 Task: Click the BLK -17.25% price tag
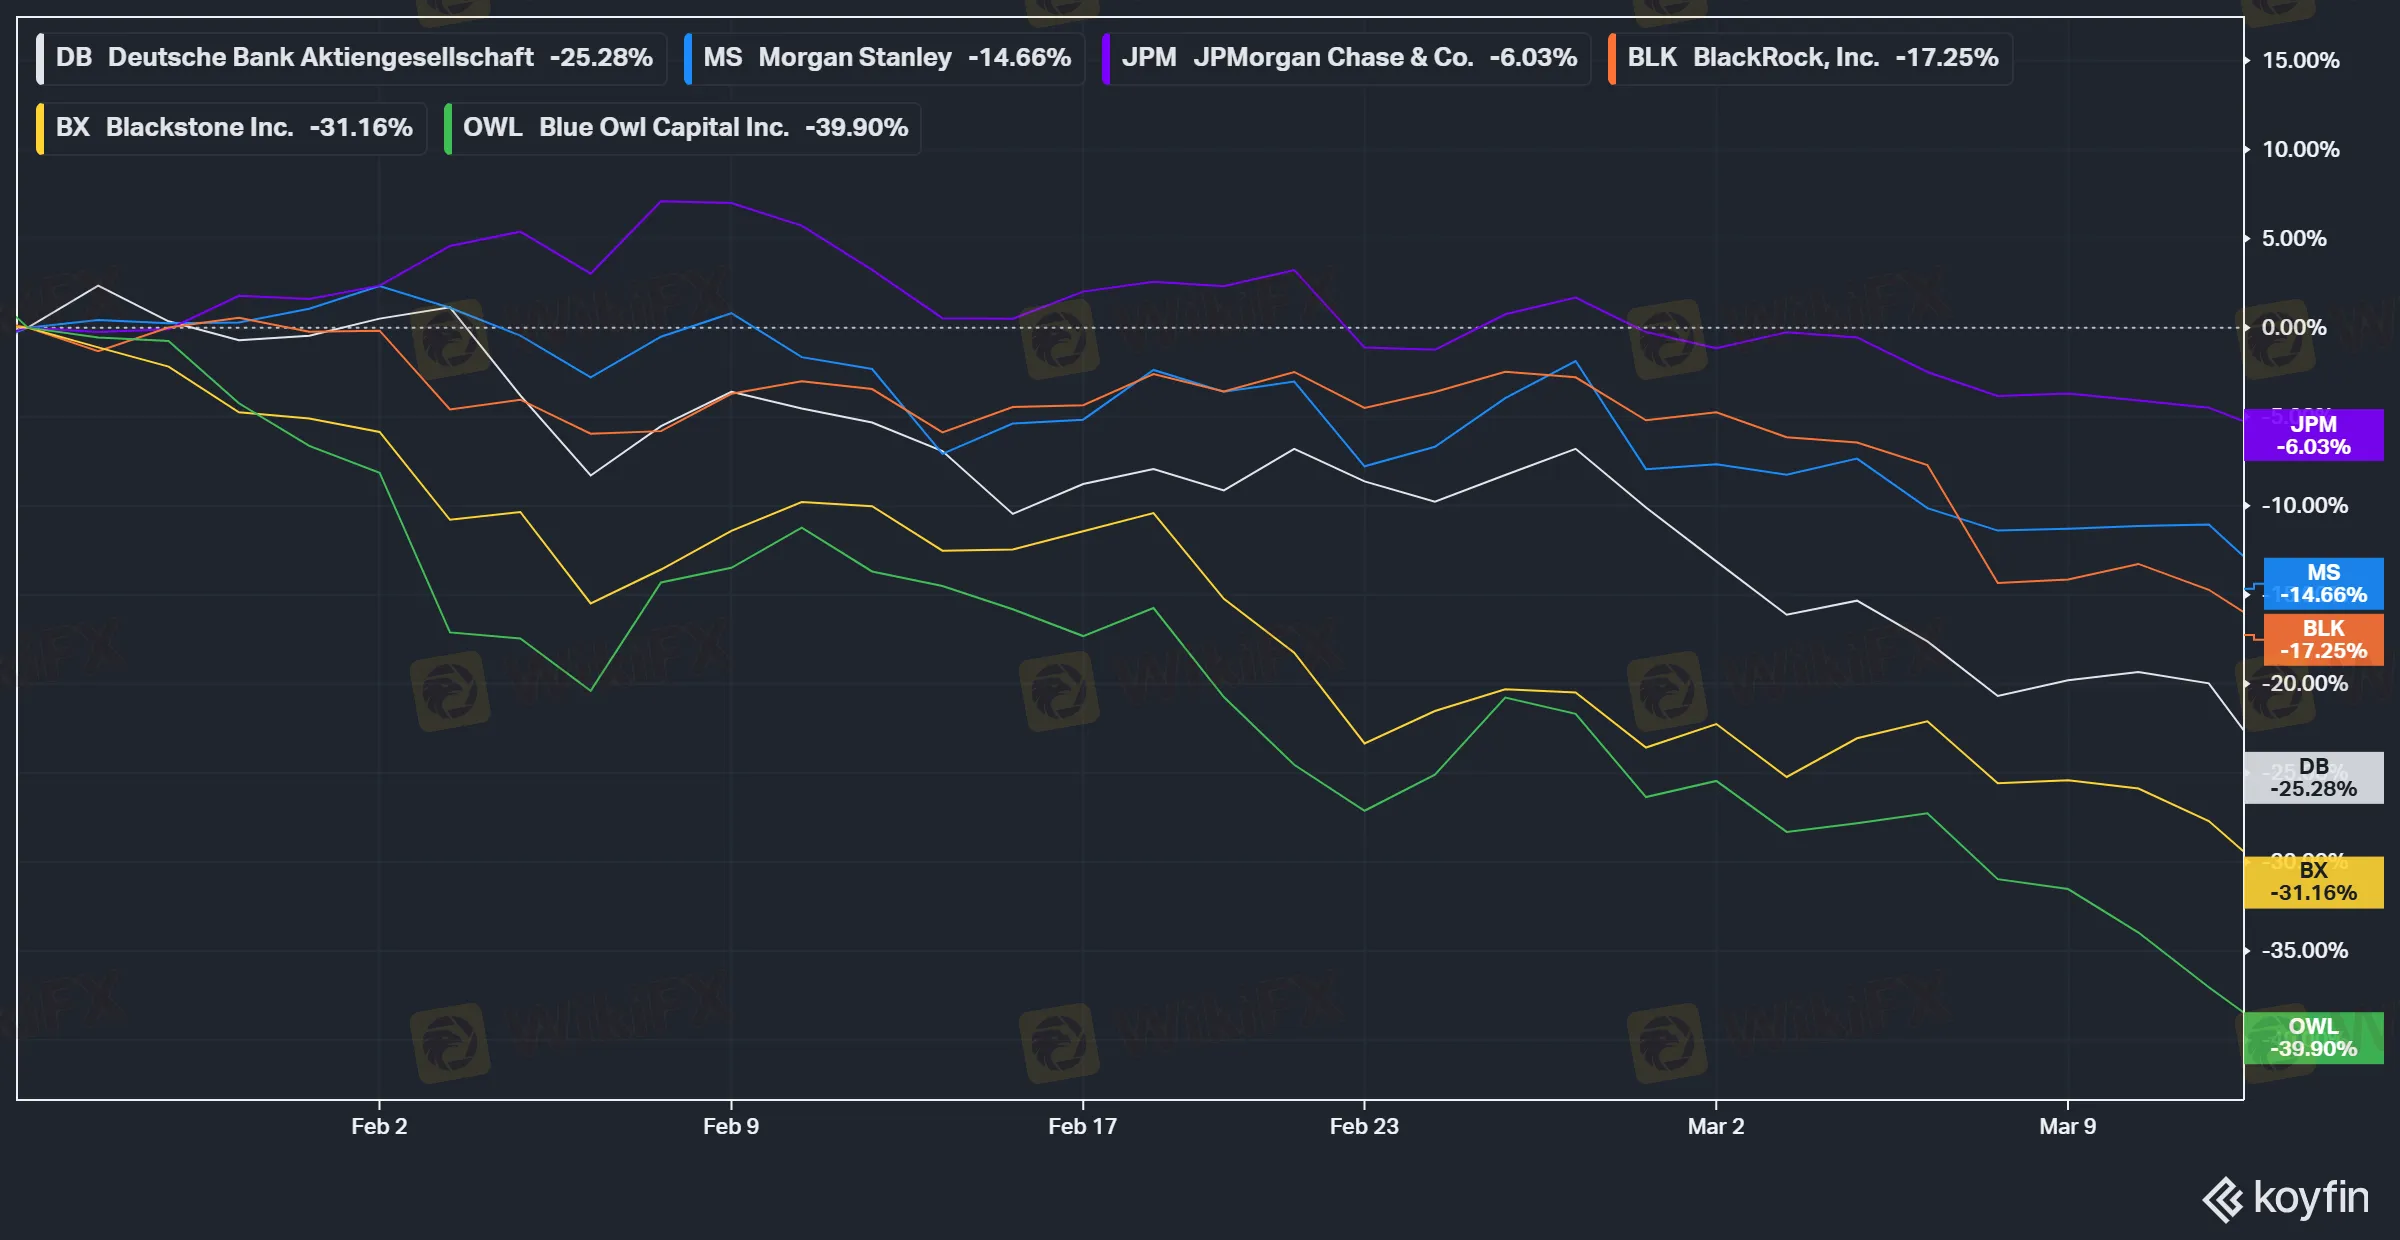pos(2322,640)
